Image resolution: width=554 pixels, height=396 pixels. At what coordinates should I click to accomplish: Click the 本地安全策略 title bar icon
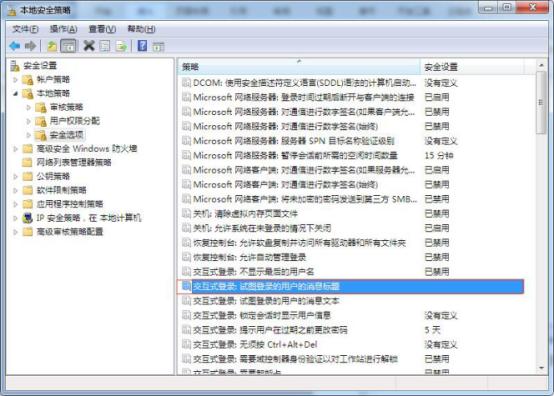(x=12, y=11)
